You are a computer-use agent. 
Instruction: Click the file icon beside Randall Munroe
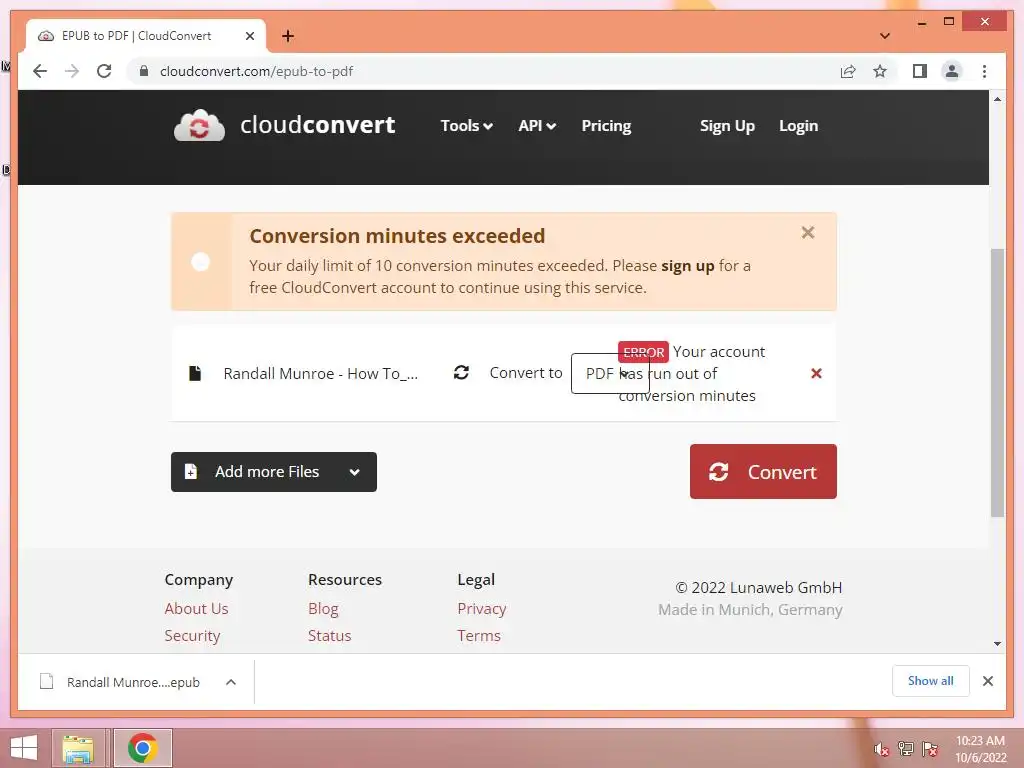[195, 373]
